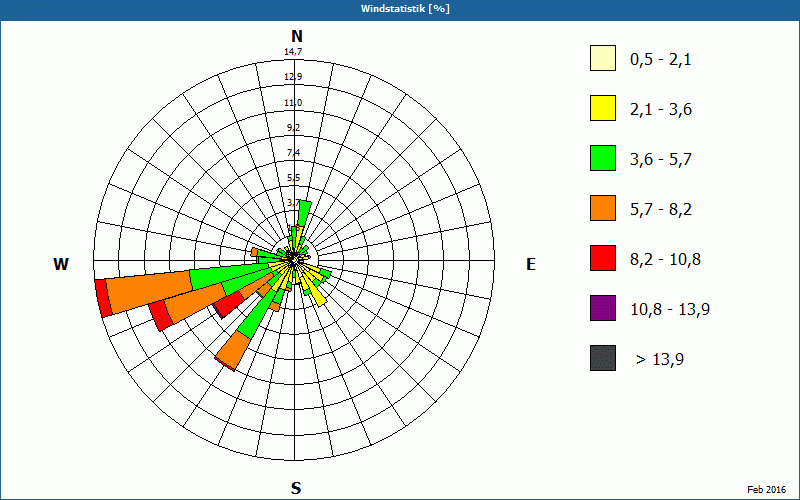Click the purple 10,8 - 13,9 legend swatch
Image resolution: width=800 pixels, height=500 pixels.
point(603,308)
